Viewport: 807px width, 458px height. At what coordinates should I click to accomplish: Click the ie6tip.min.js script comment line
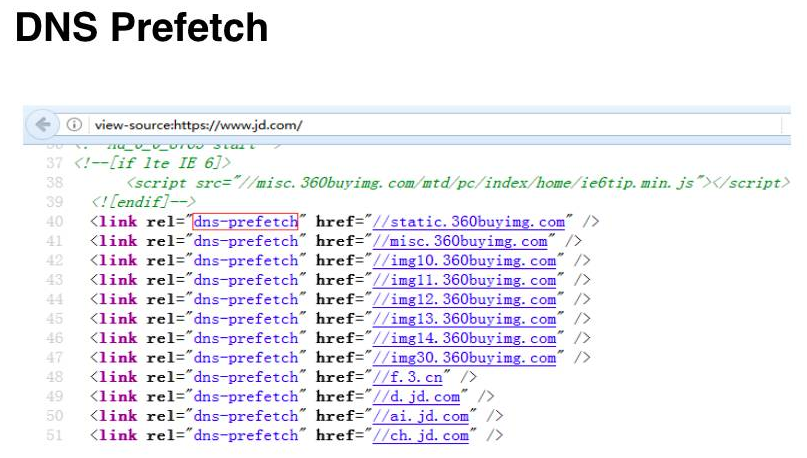pyautogui.click(x=458, y=183)
